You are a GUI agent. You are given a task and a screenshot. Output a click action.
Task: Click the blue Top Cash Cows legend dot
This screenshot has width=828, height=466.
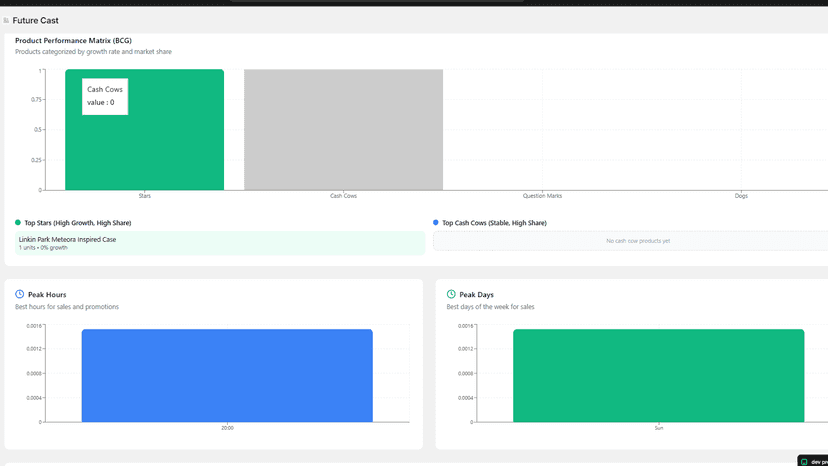click(x=436, y=222)
